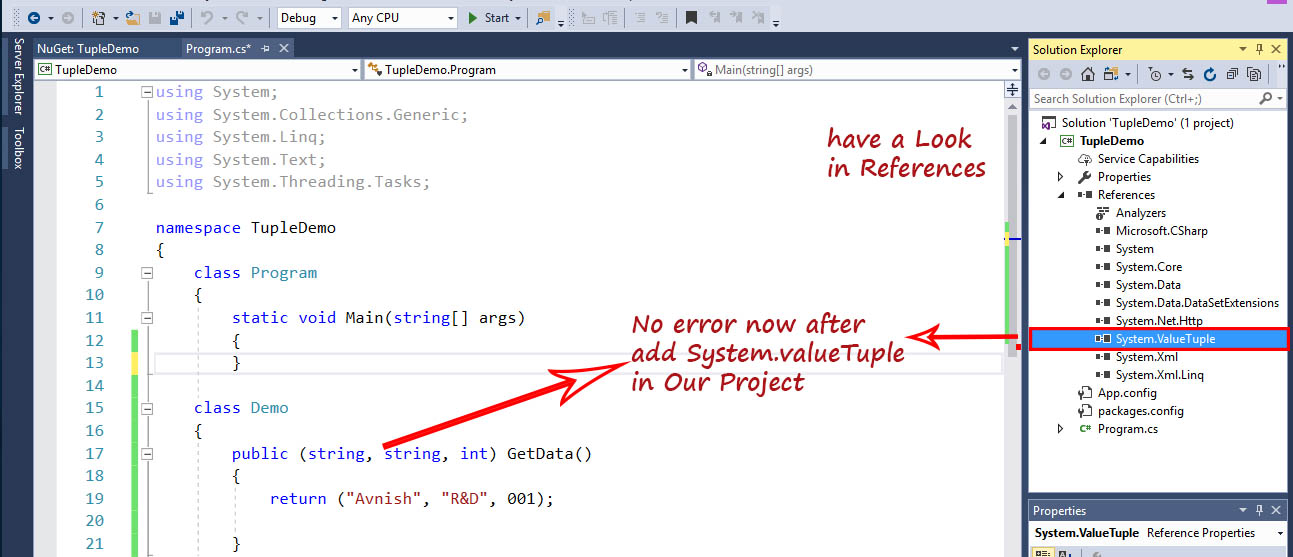1293x557 pixels.
Task: Click the Navigate Backward toolbar icon
Action: (x=34, y=17)
